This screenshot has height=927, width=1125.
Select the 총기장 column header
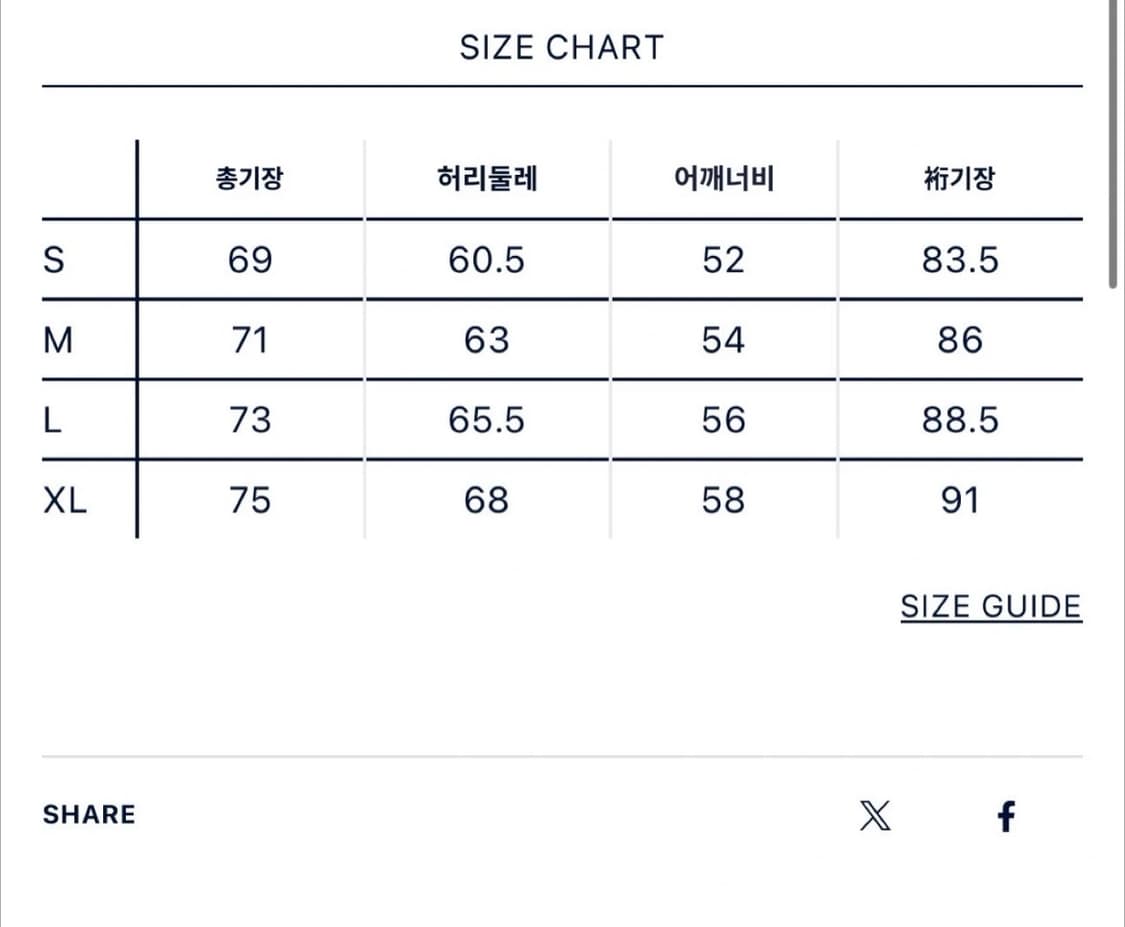(251, 177)
